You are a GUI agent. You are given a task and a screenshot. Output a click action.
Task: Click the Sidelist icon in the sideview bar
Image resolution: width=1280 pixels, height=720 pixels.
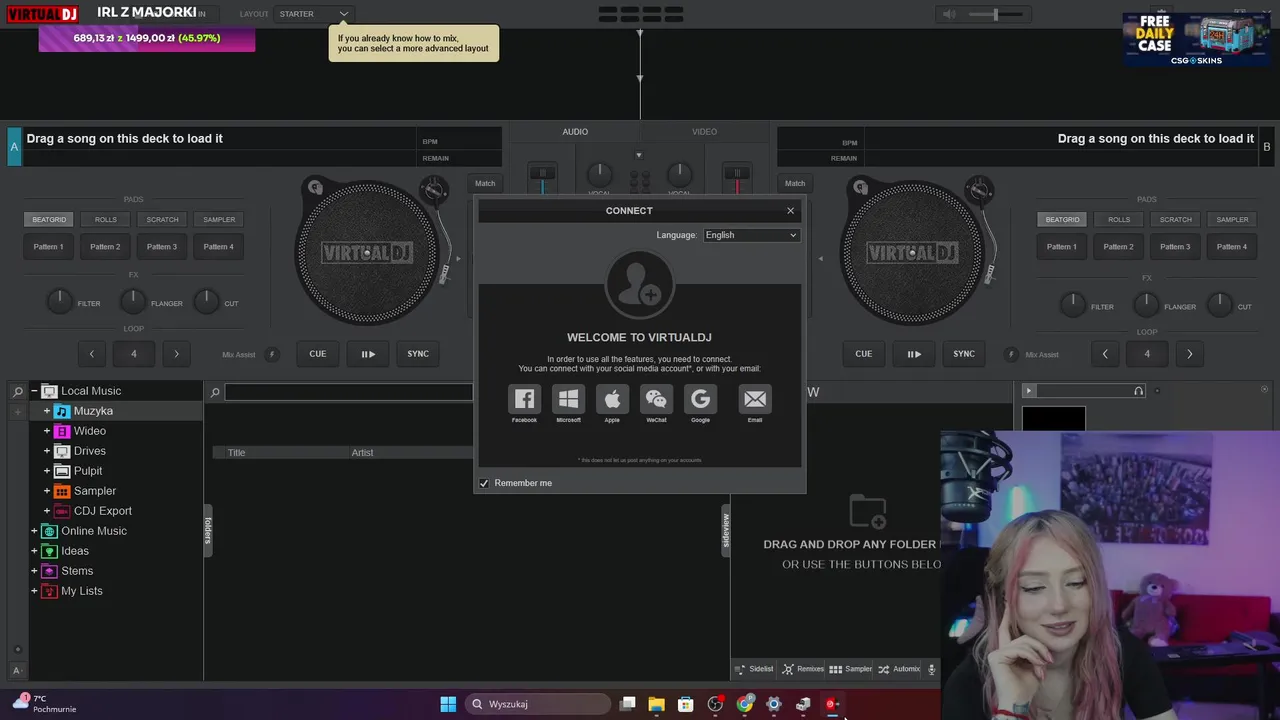point(740,669)
